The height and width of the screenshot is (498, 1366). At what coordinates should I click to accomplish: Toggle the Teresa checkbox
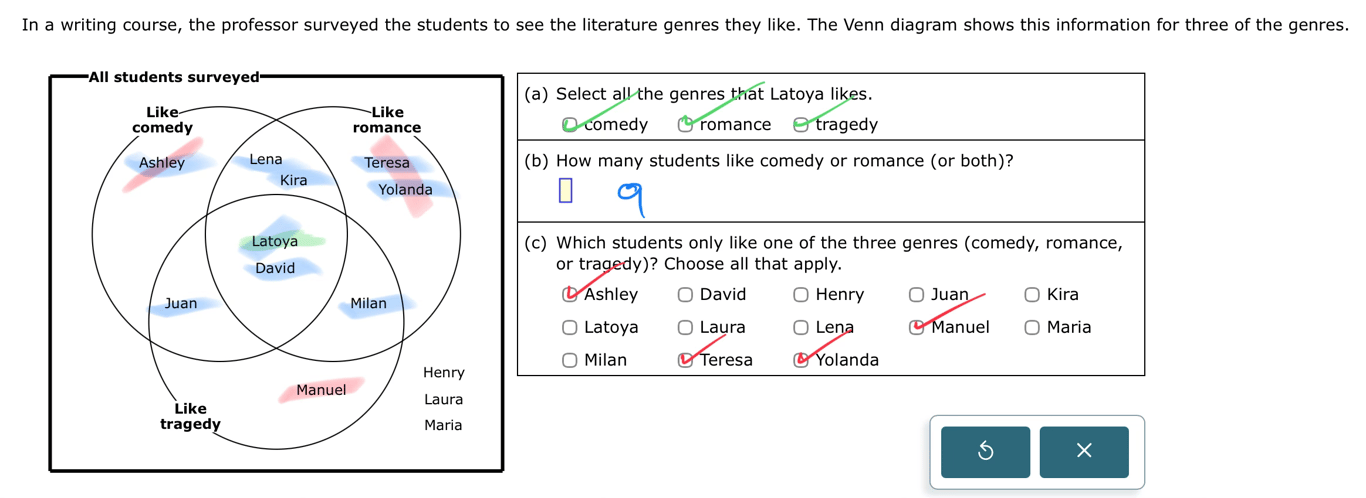click(685, 361)
